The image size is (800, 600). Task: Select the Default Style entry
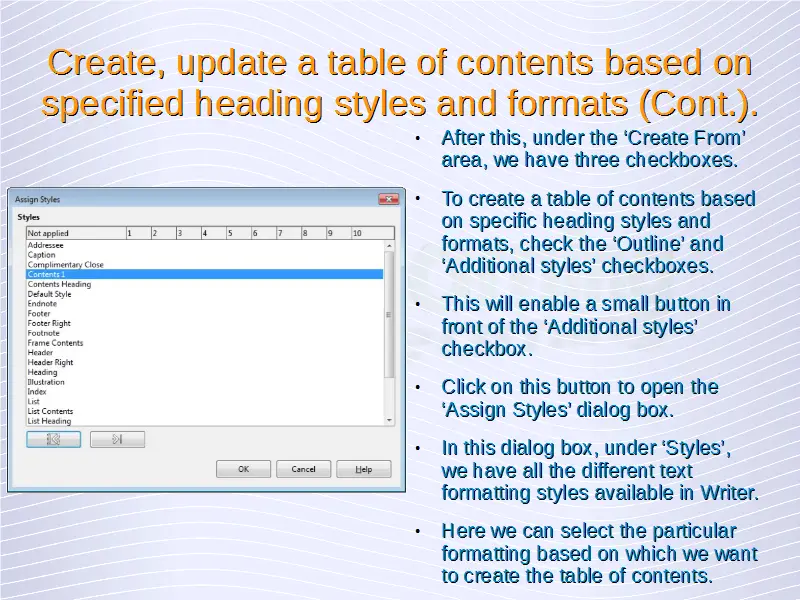50,294
